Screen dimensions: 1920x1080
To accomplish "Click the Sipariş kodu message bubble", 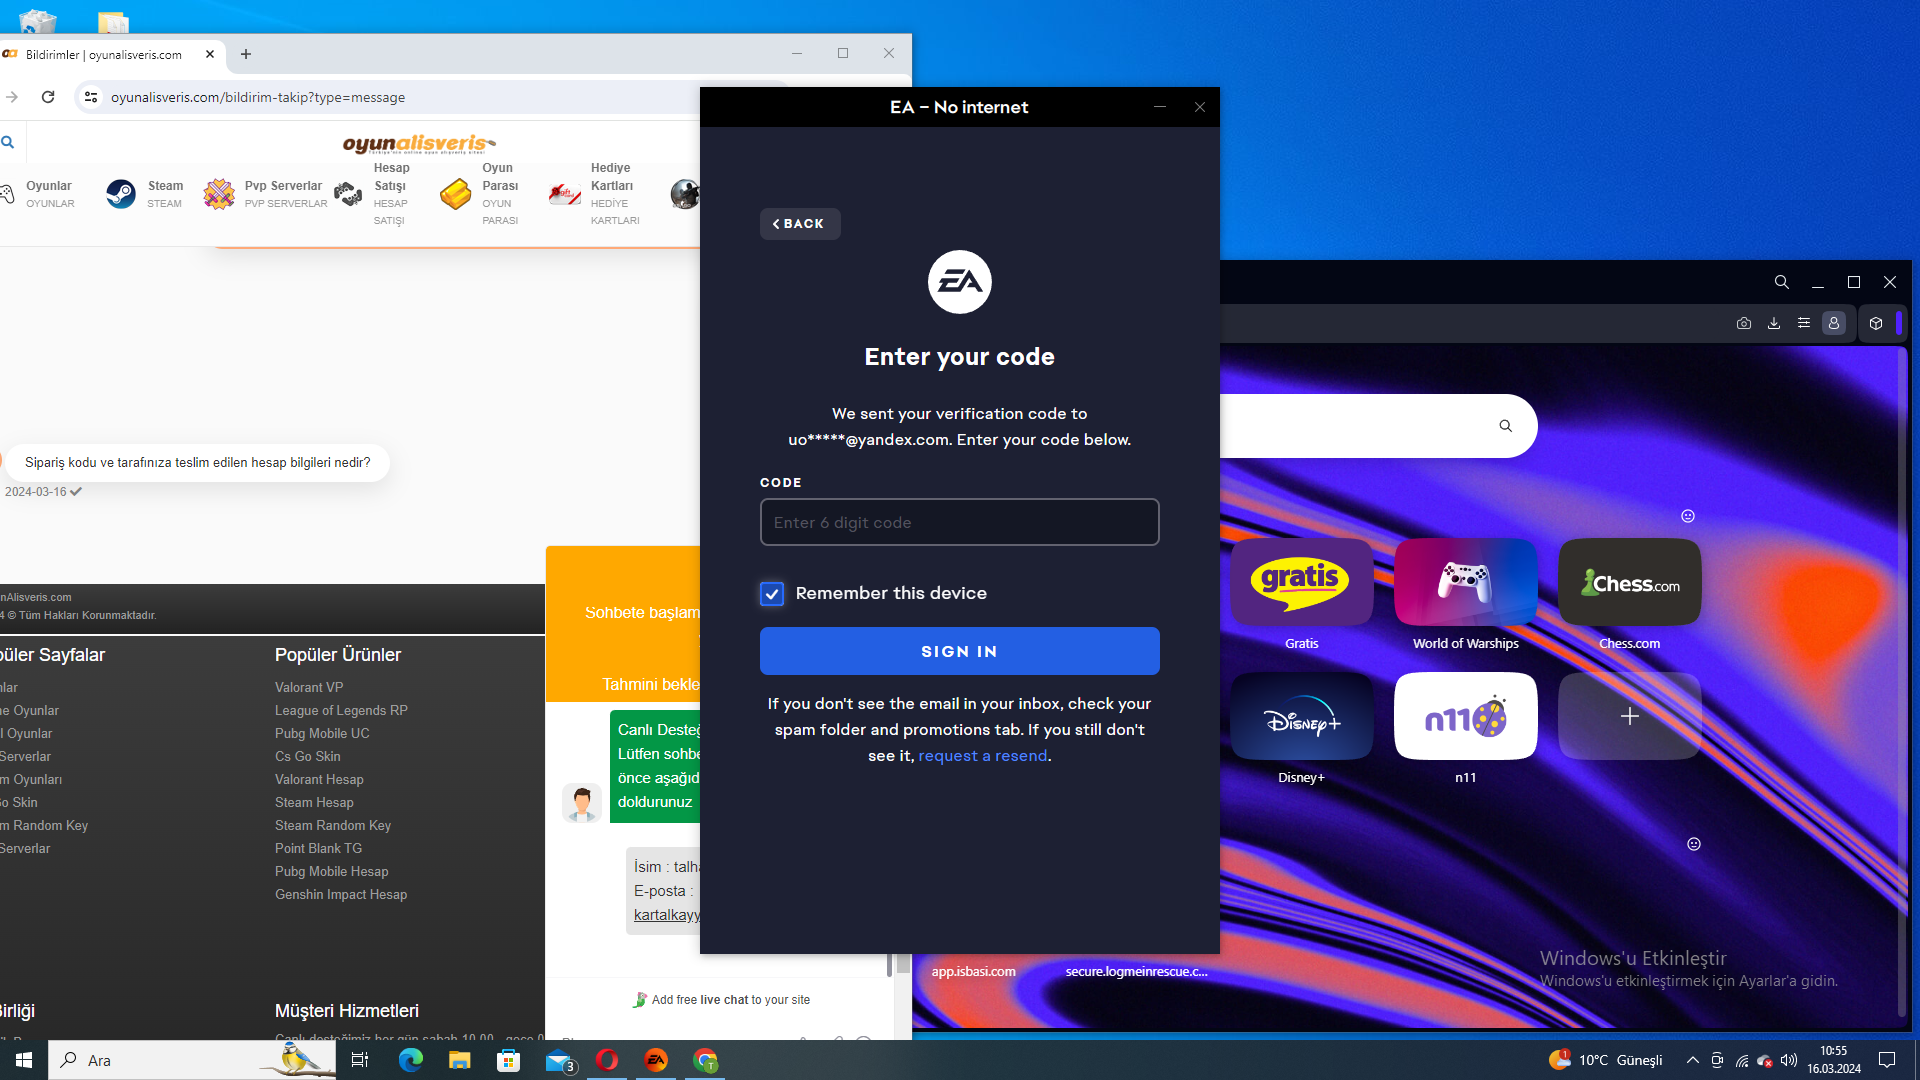I will tap(197, 462).
